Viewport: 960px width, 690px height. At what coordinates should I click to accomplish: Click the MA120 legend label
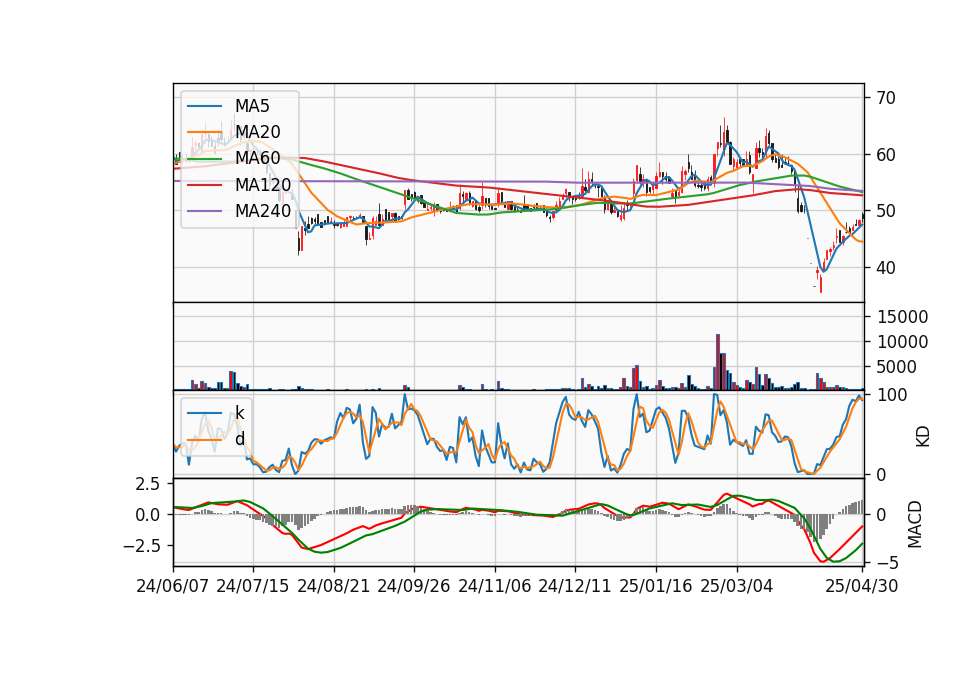tap(263, 185)
